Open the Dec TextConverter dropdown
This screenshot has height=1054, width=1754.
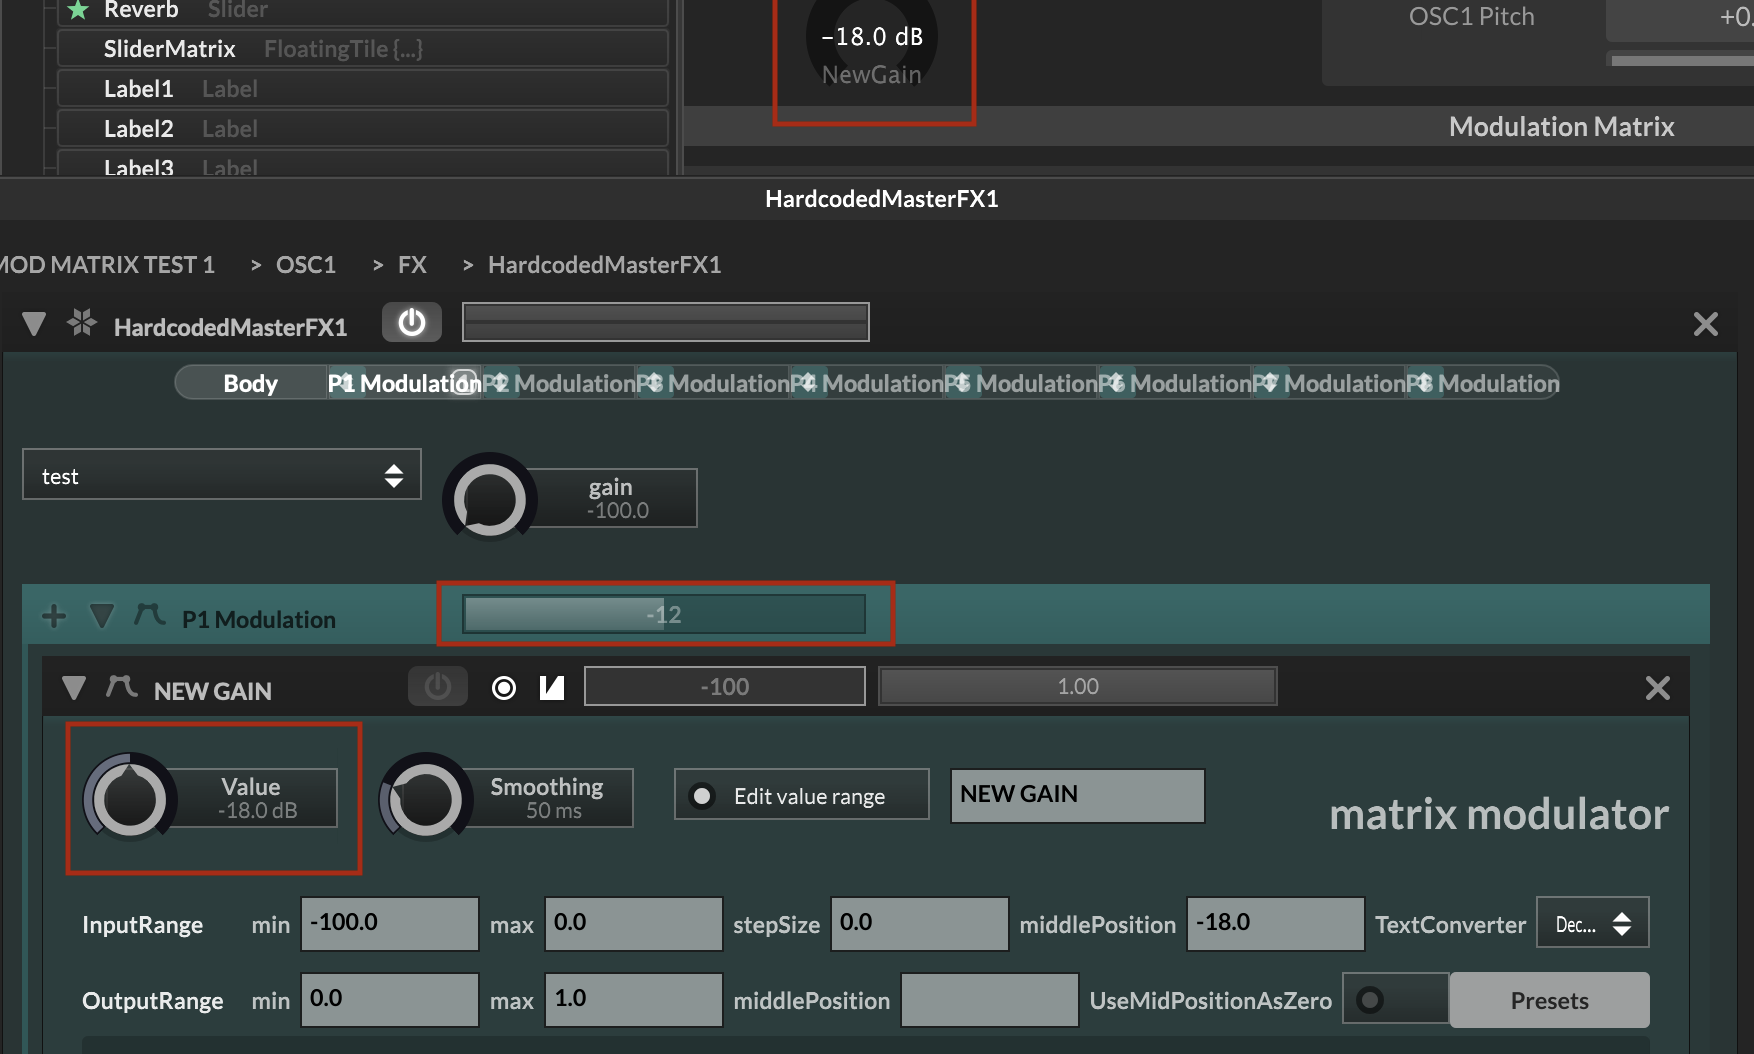(x=1591, y=922)
